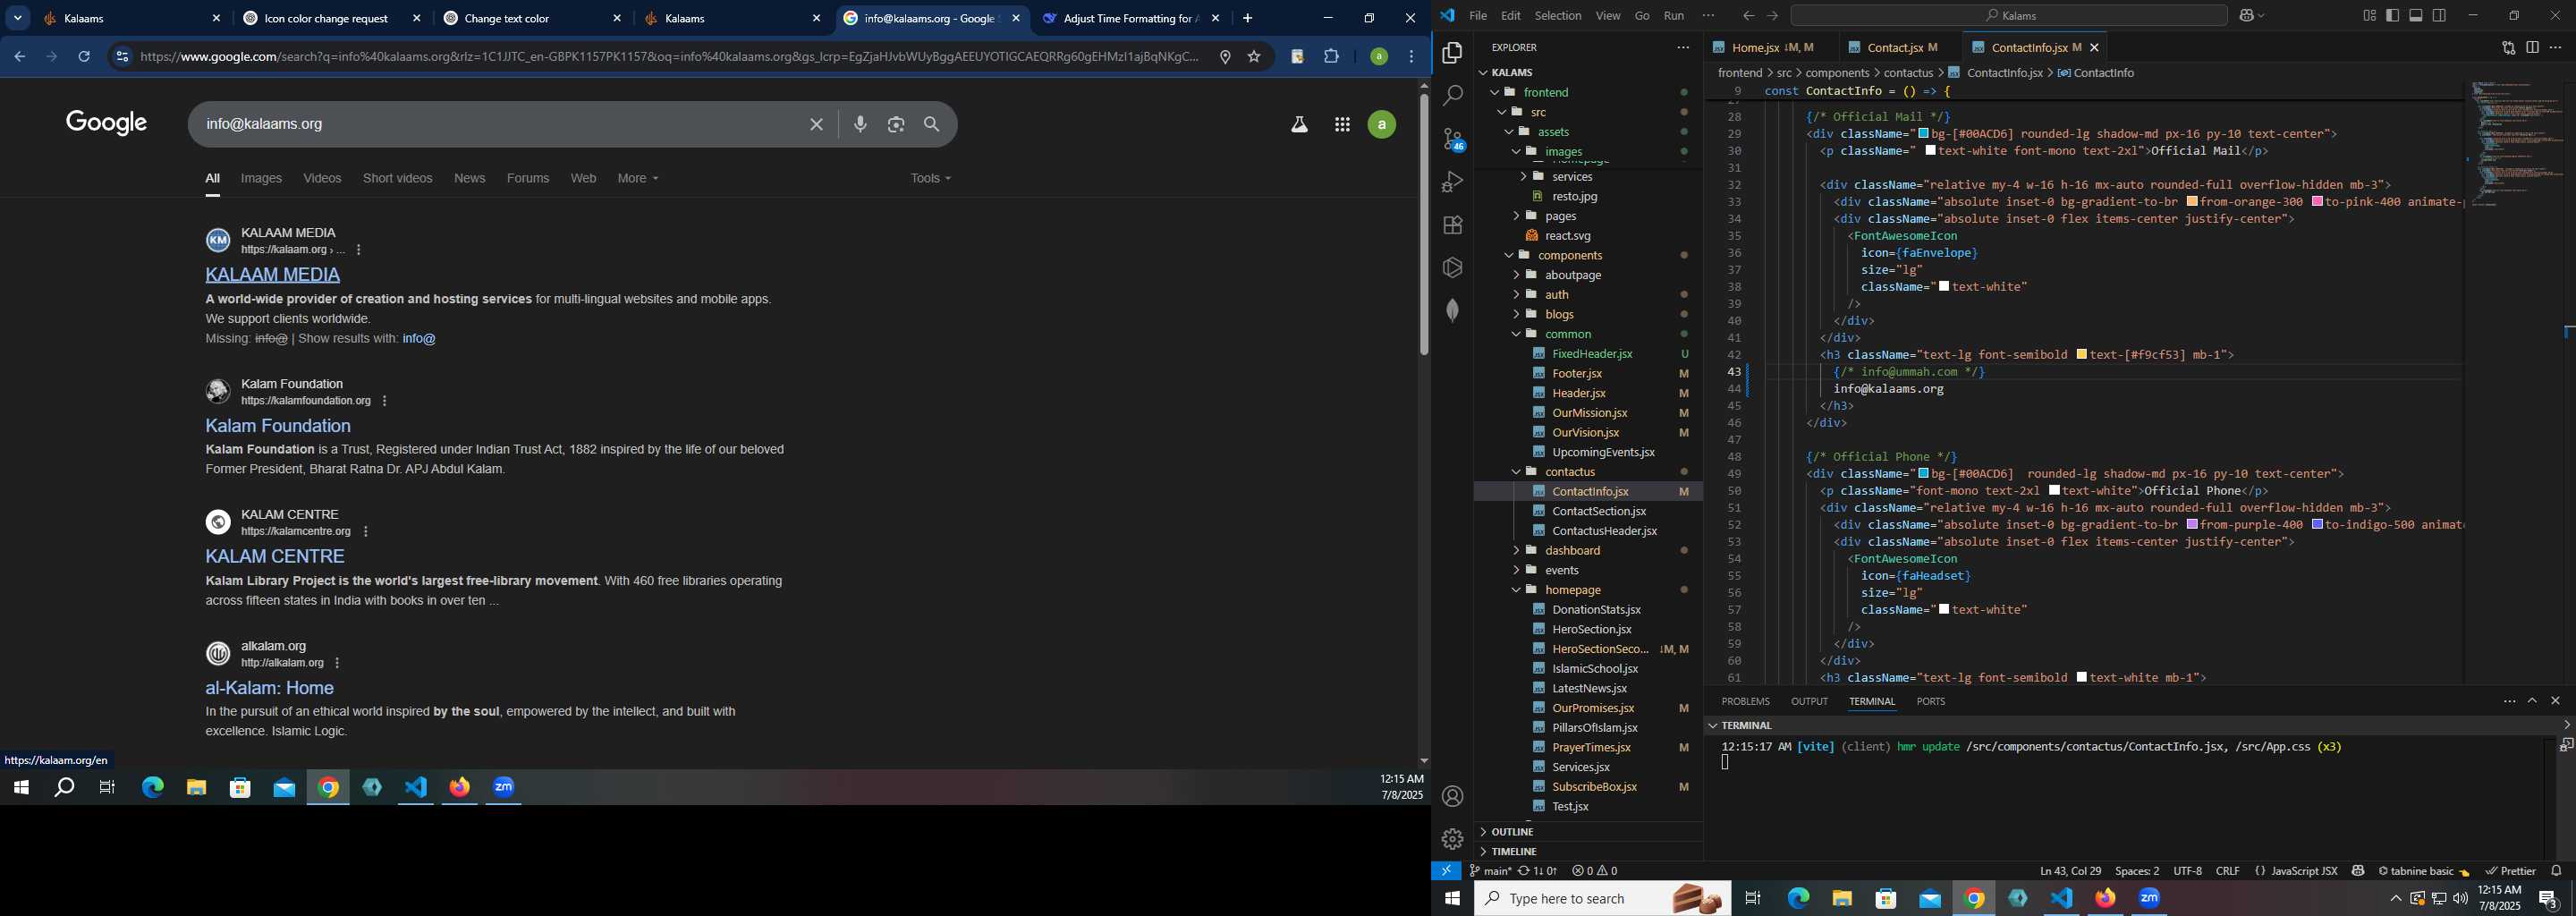Open the Tools dropdown in Google
Image resolution: width=2576 pixels, height=916 pixels.
[x=930, y=178]
